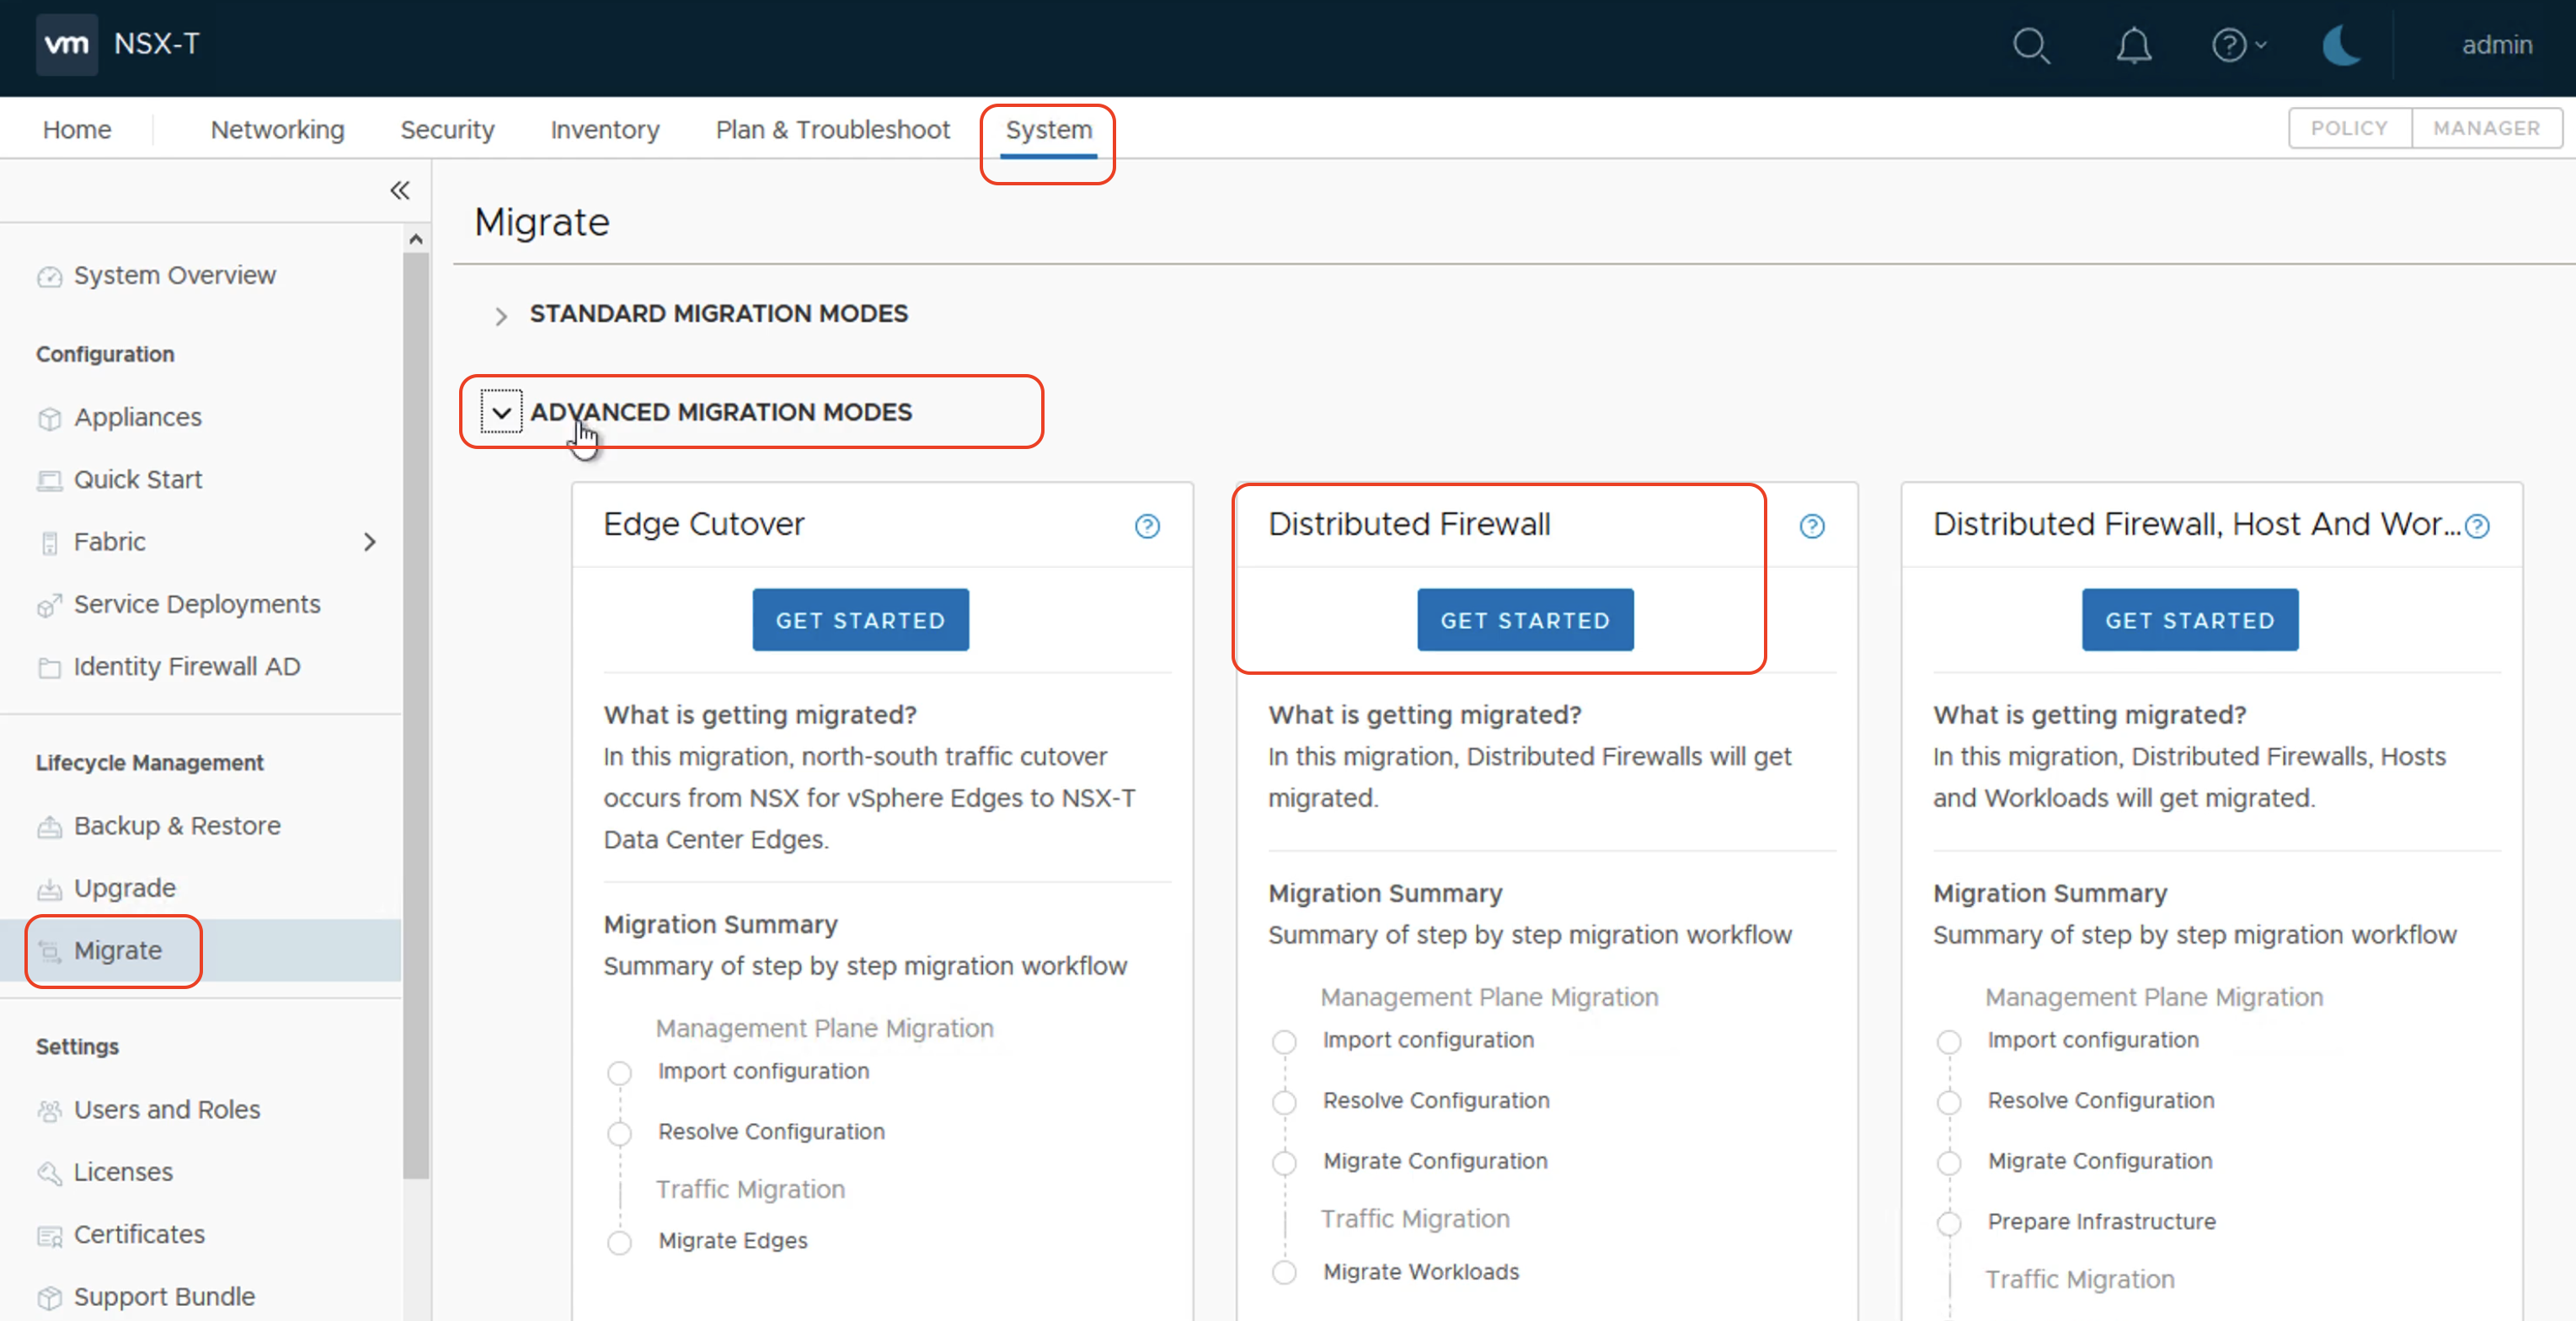This screenshot has width=2576, height=1321.
Task: Click the Quick Start laptop icon
Action: point(49,481)
